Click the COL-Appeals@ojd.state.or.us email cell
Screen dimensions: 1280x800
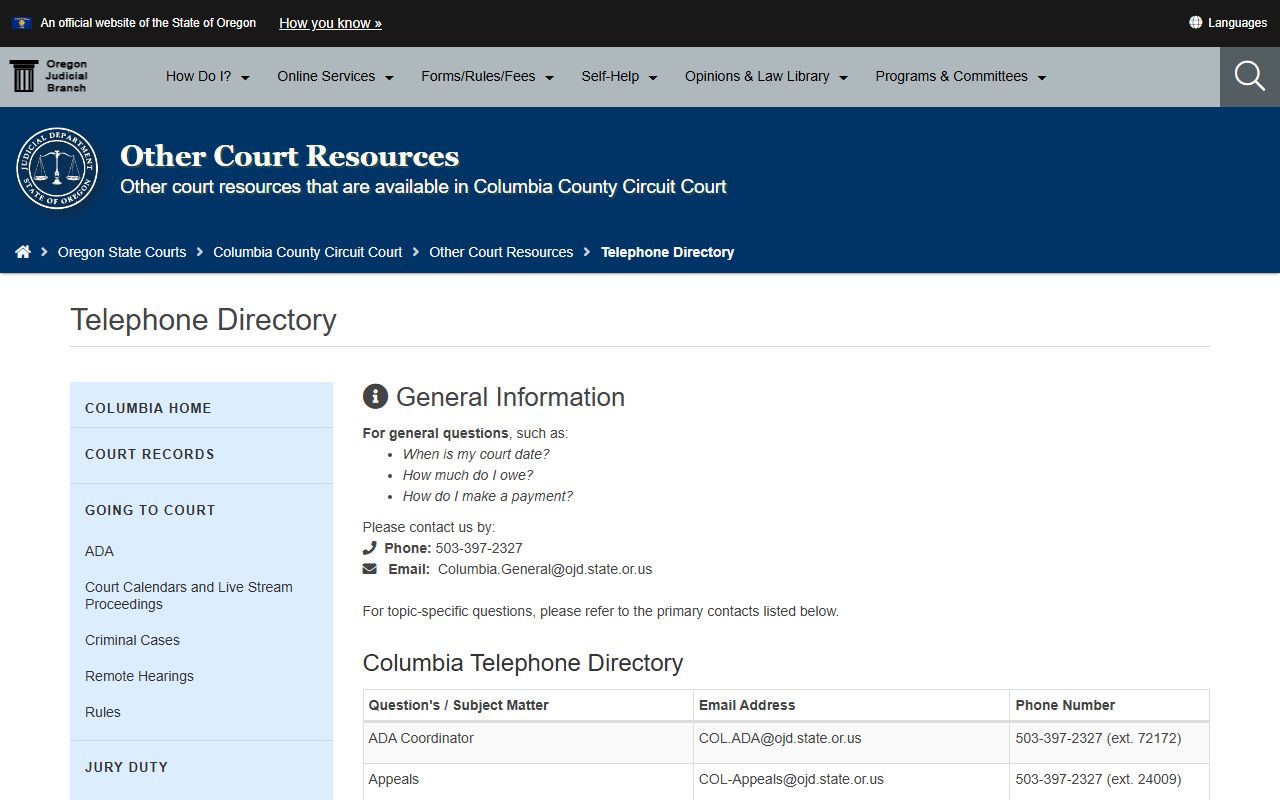851,782
